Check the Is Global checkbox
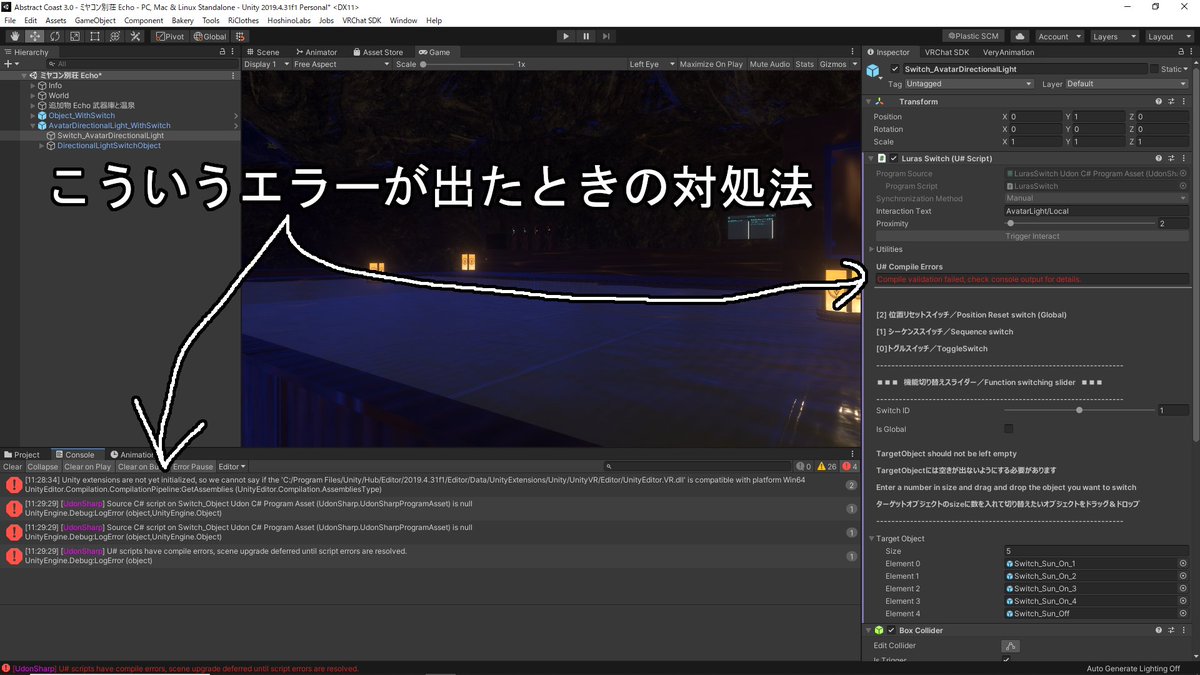 pyautogui.click(x=1008, y=429)
